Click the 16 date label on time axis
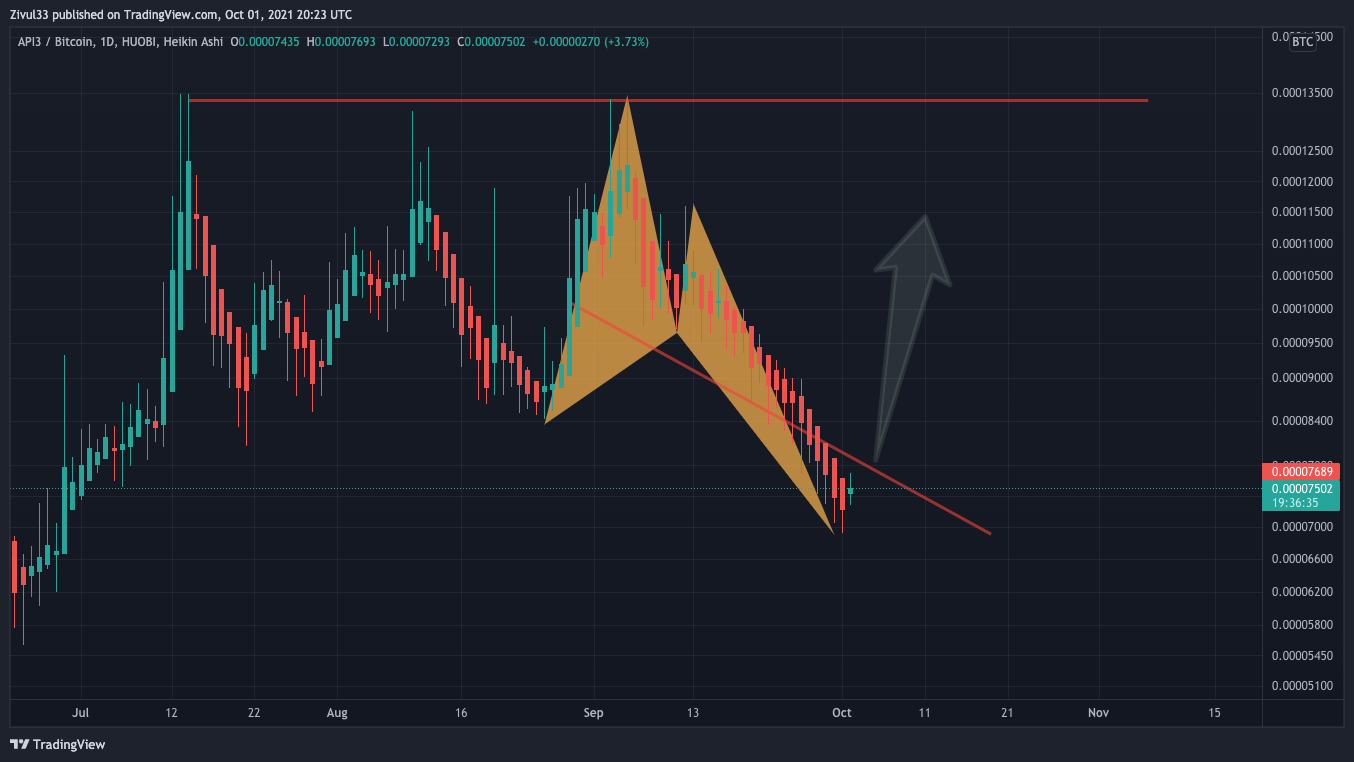1354x762 pixels. point(460,713)
